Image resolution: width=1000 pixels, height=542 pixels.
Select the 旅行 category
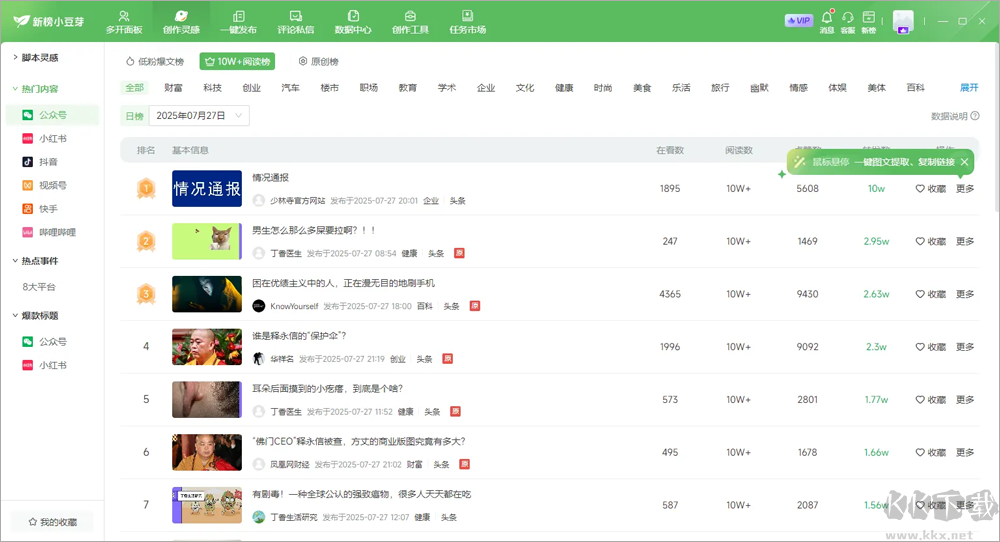click(x=721, y=88)
